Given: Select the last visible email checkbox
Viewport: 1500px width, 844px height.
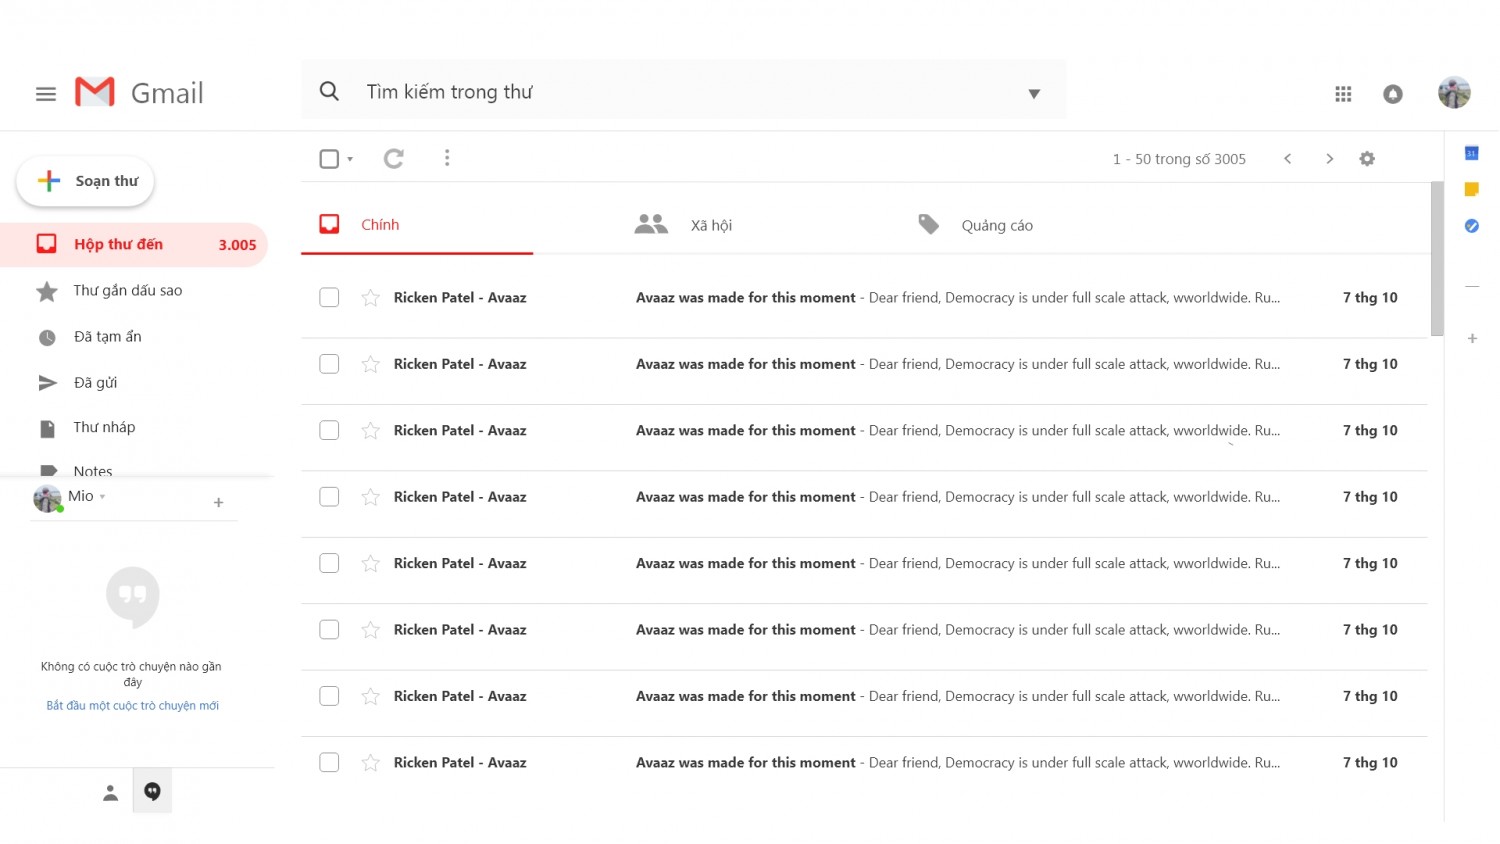Looking at the screenshot, I should 329,763.
